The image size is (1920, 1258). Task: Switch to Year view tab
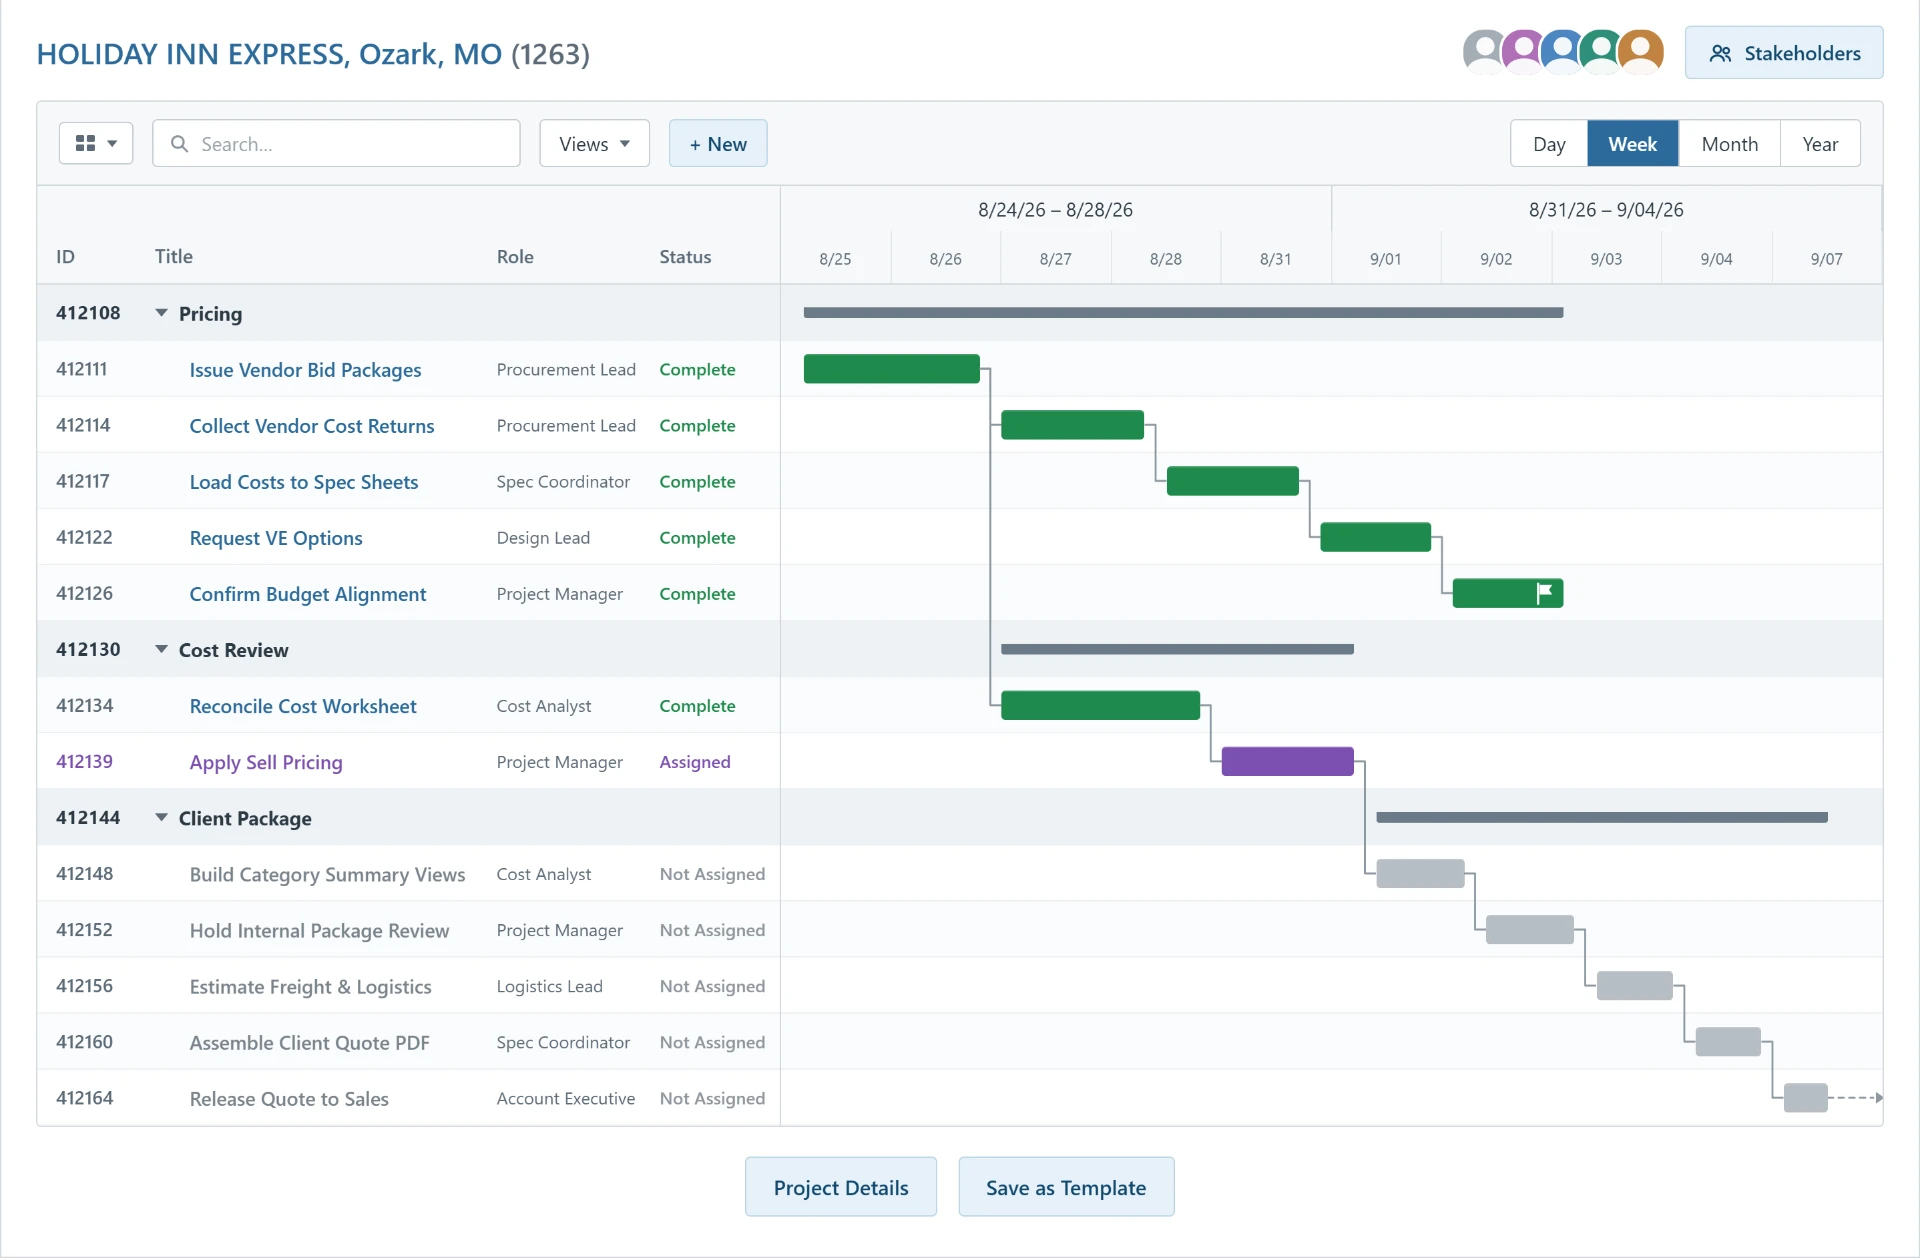[x=1820, y=143]
